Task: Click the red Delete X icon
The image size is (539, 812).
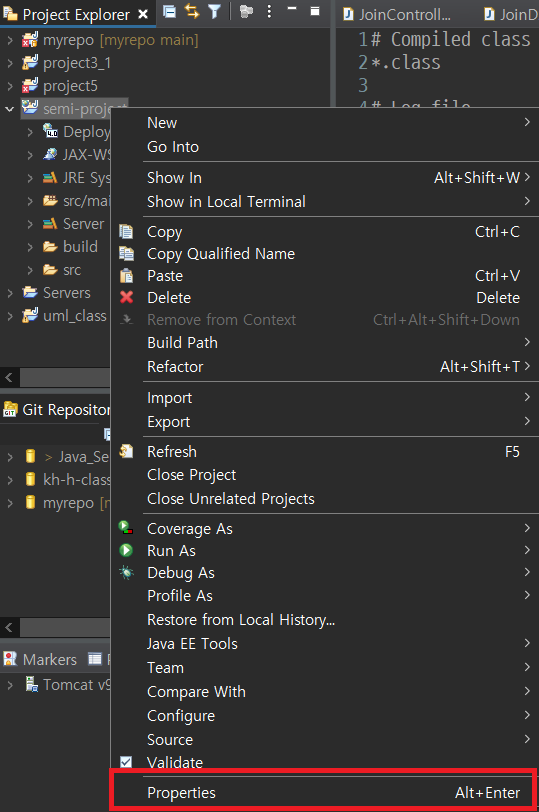Action: 126,297
